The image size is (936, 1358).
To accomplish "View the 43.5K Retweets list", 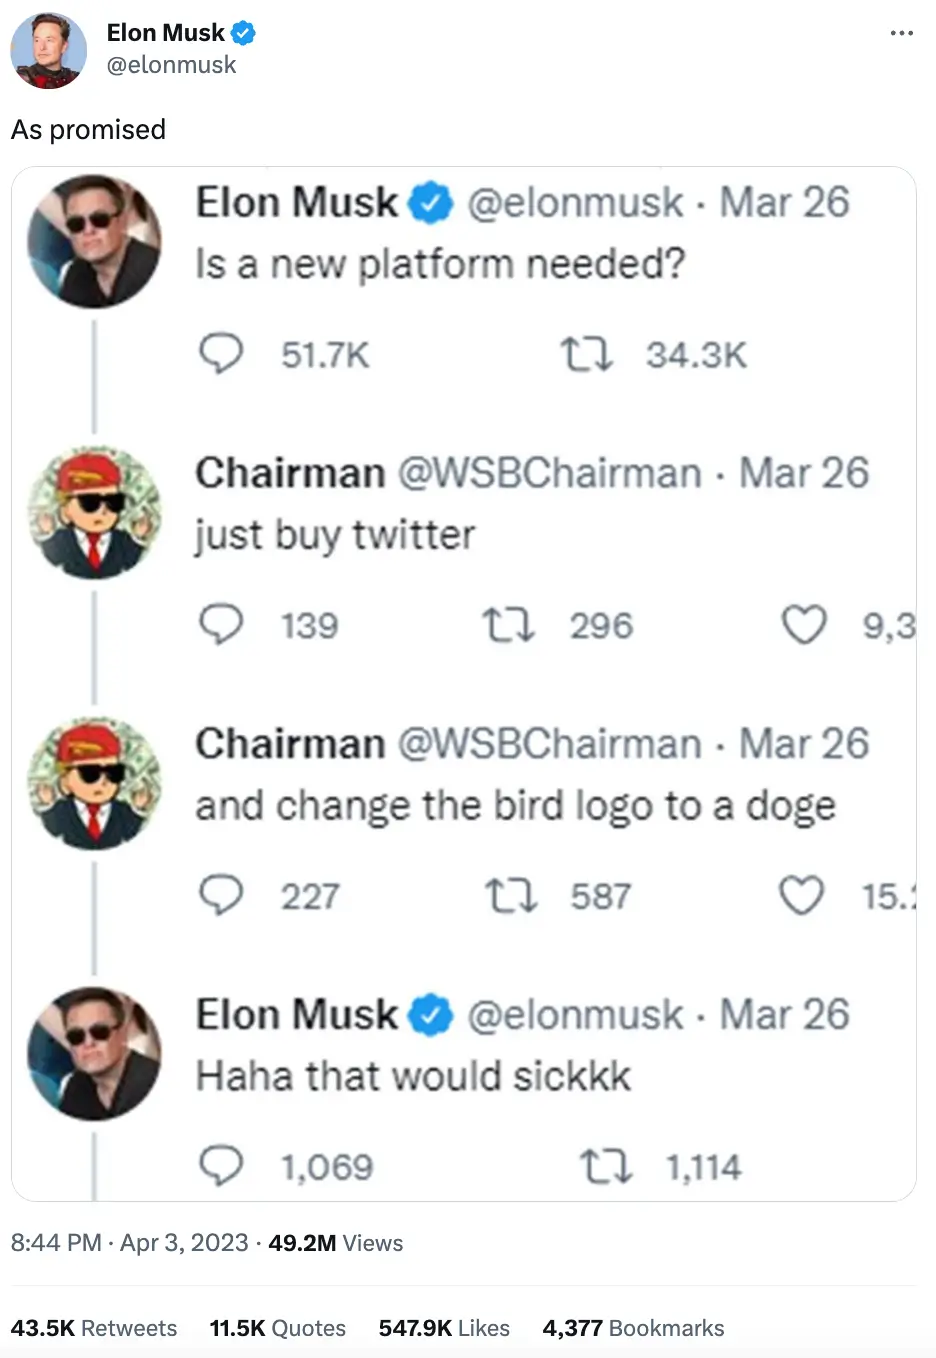I will (x=94, y=1328).
